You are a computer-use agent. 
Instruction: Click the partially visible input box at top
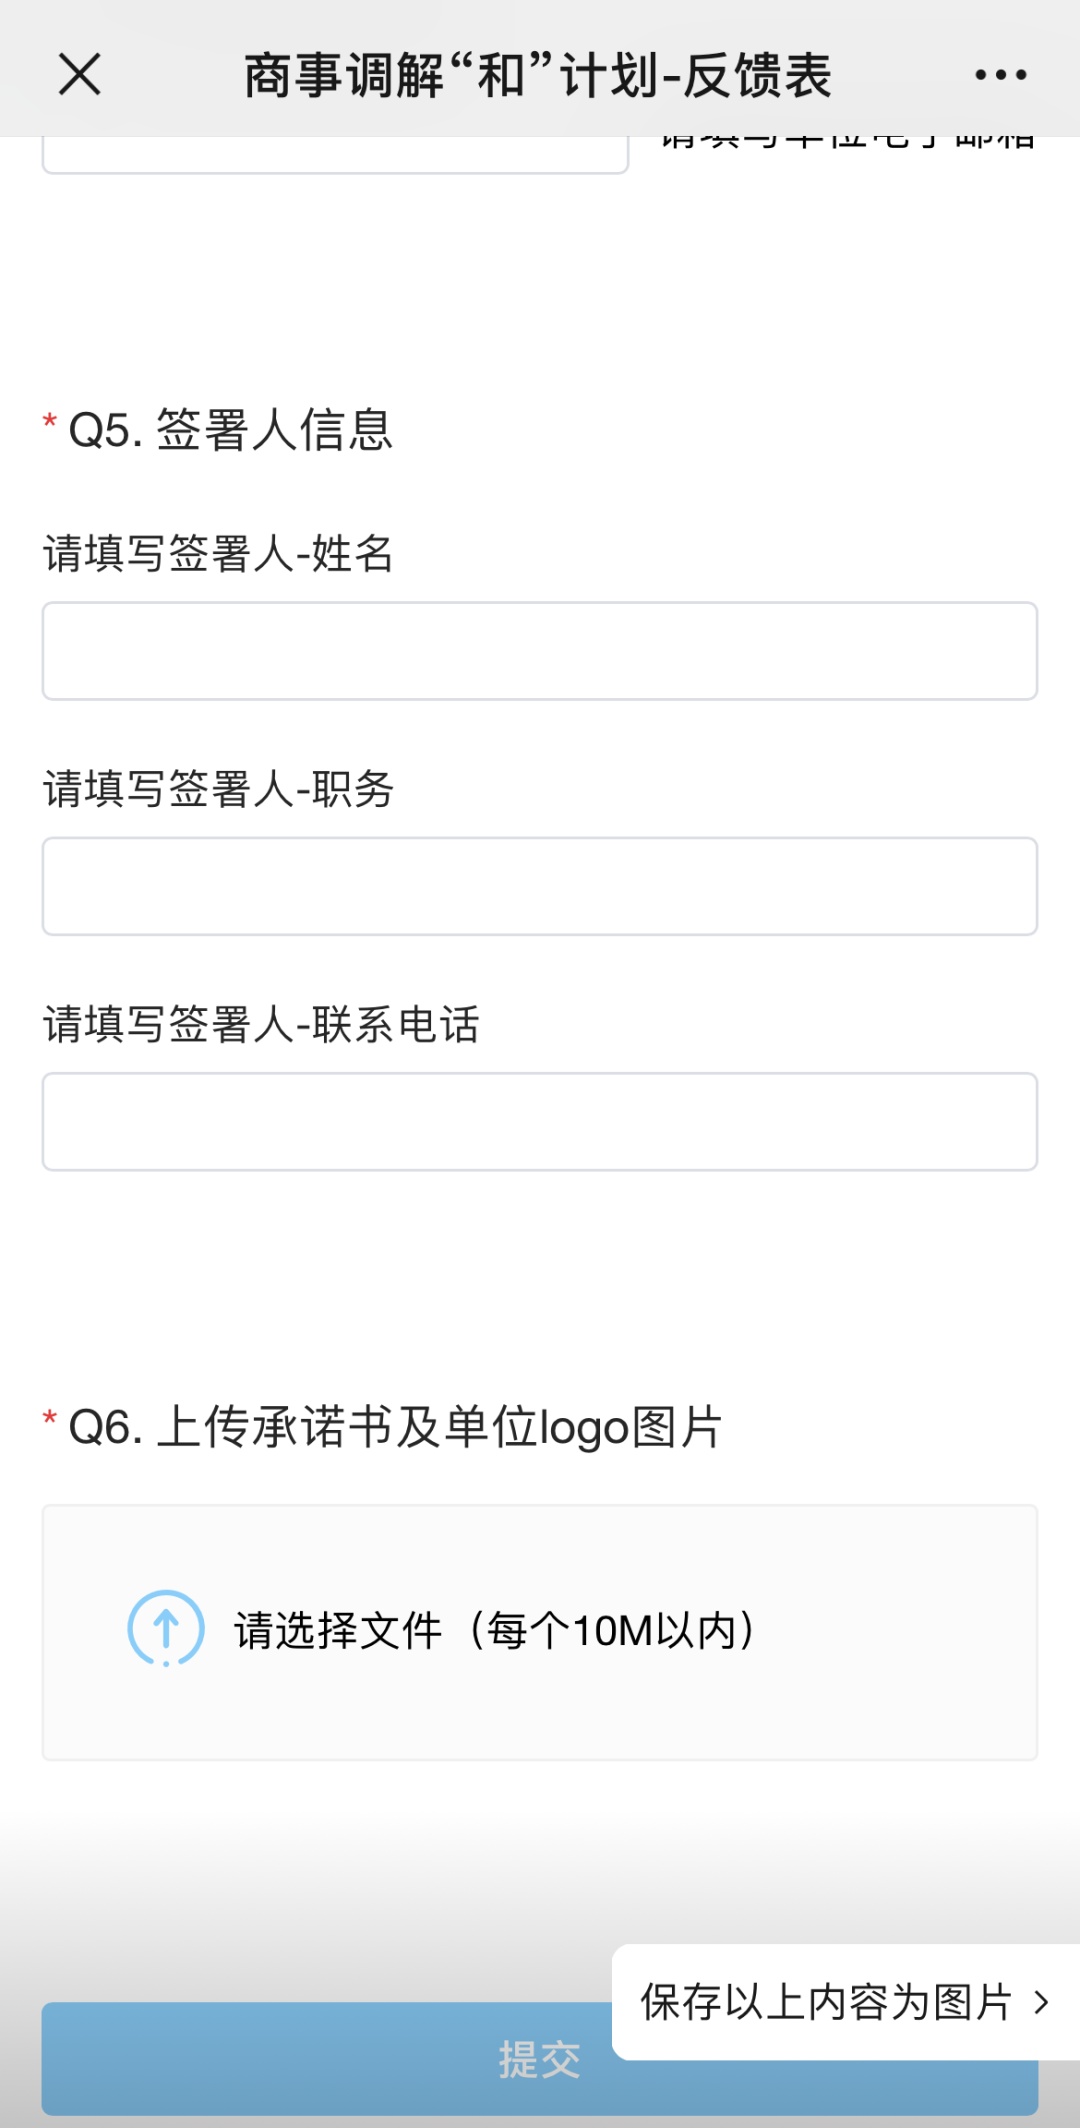click(335, 155)
